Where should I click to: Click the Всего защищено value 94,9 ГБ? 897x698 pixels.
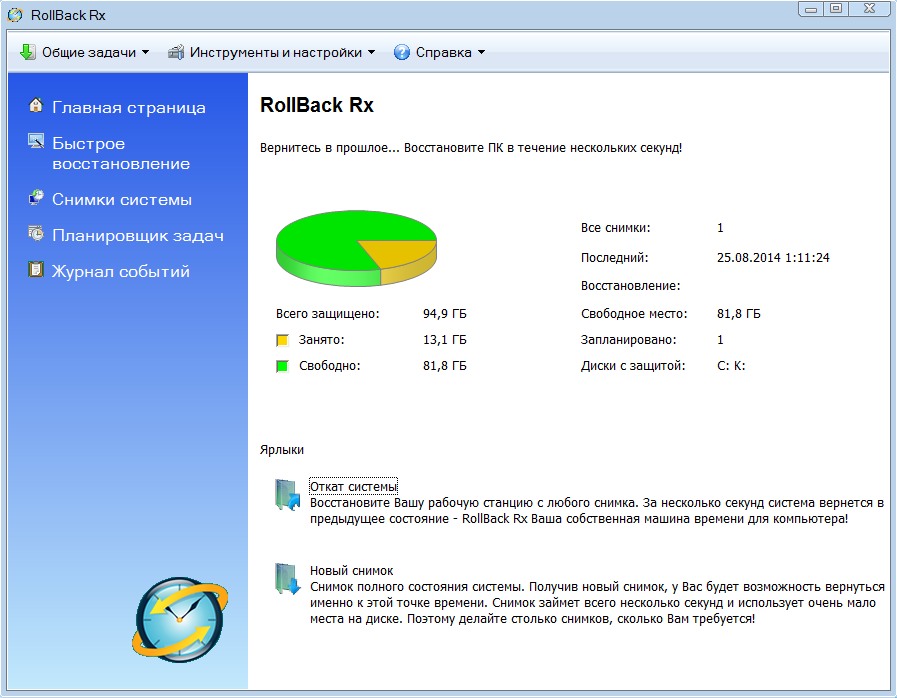pos(444,314)
